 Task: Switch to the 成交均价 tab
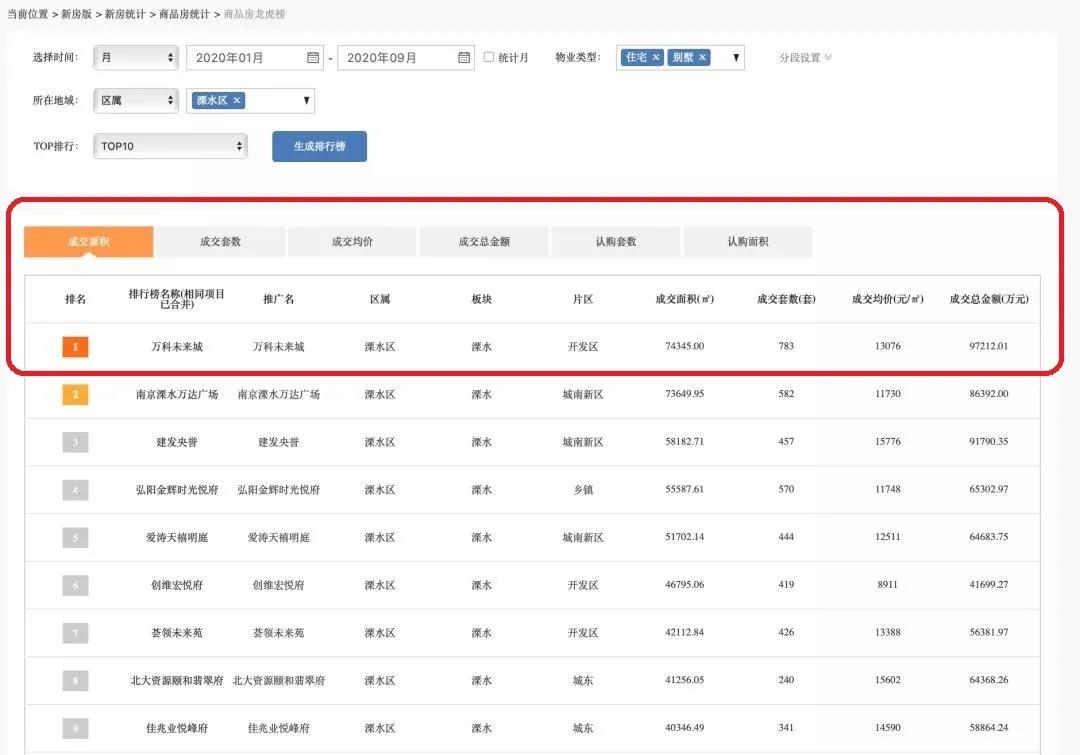pos(352,242)
